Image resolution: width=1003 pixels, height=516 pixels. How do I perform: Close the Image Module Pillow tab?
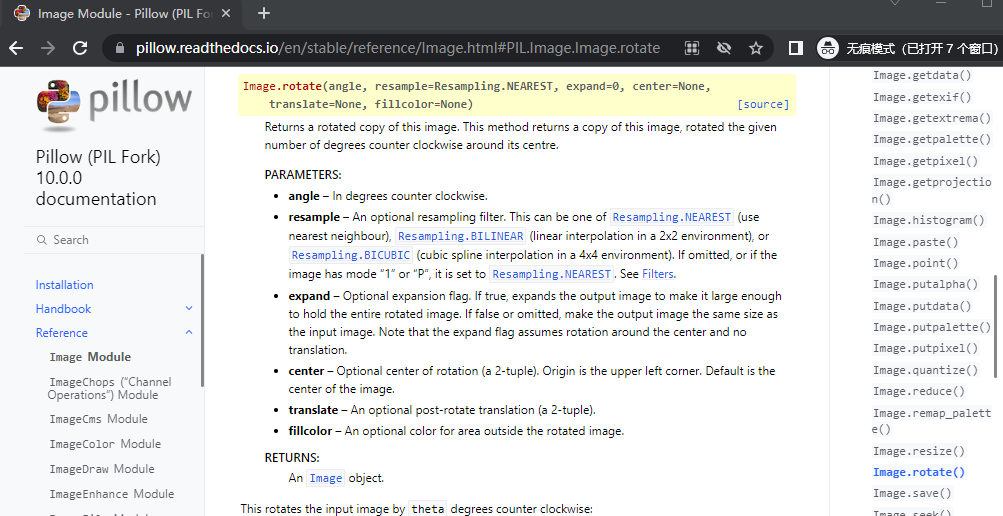pyautogui.click(x=226, y=13)
